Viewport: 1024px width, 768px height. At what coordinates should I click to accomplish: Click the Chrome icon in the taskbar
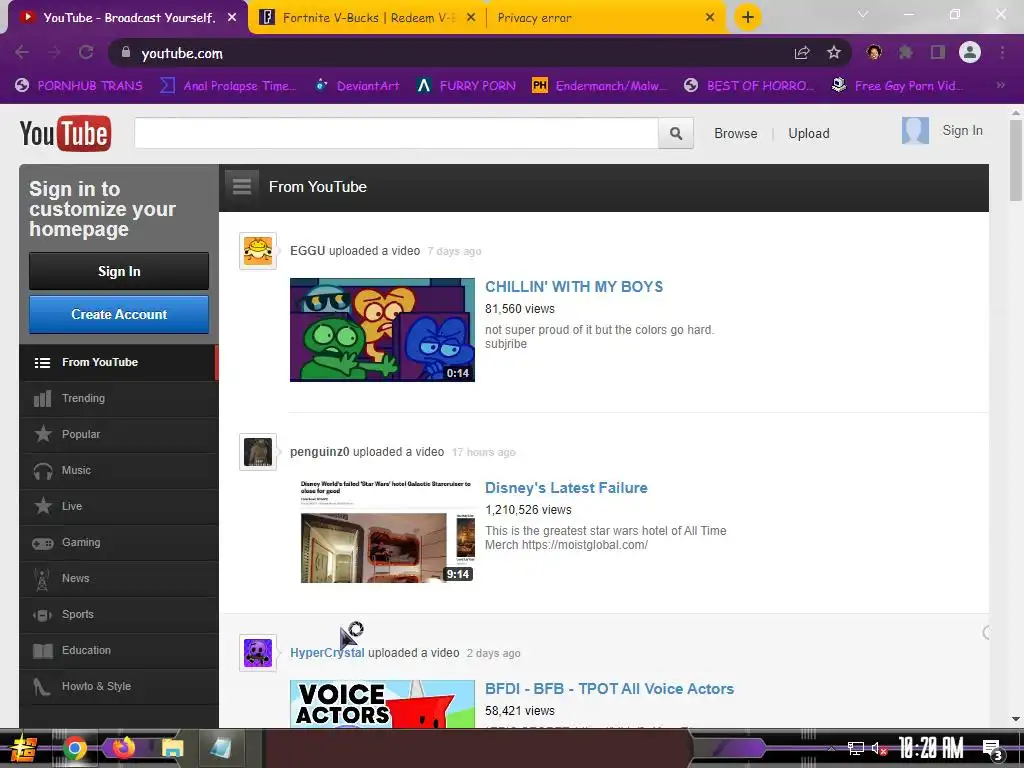click(74, 748)
